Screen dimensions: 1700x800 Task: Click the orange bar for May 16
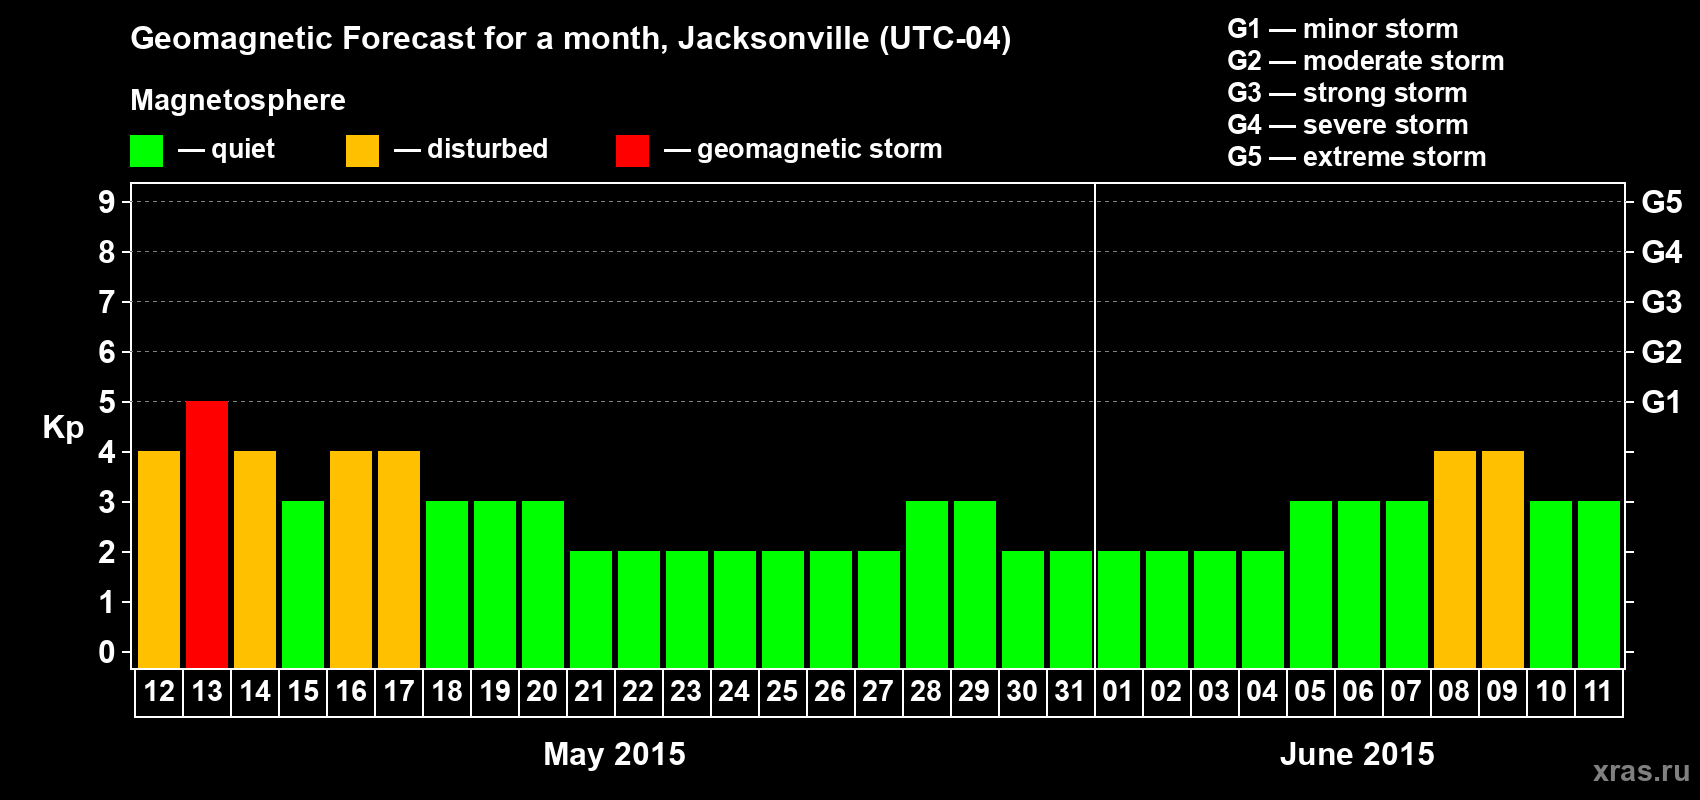351,560
